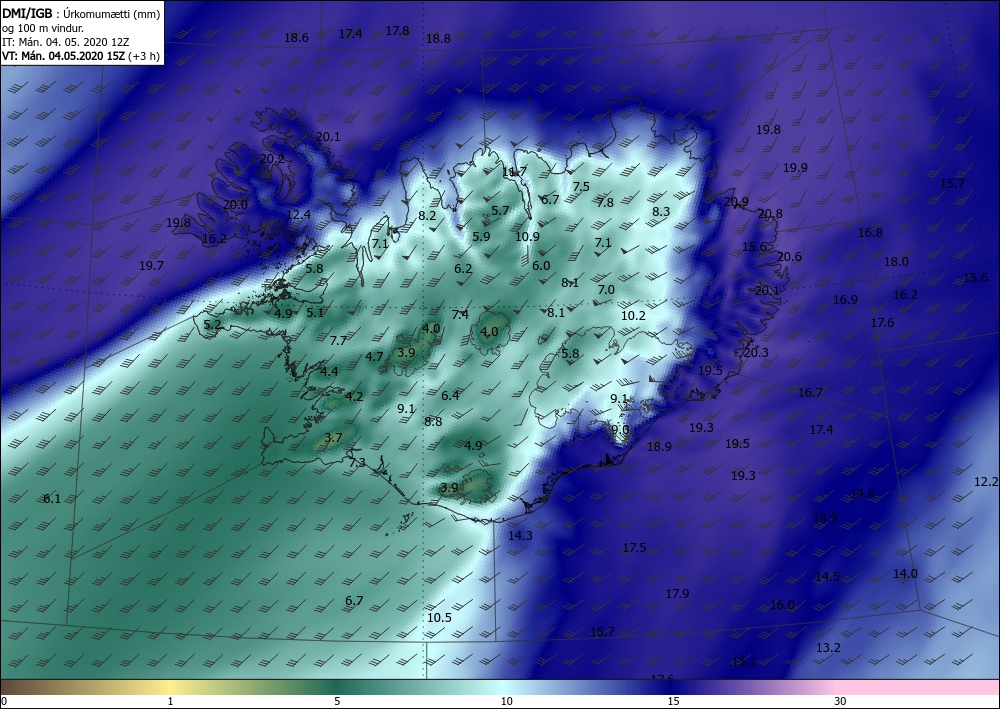This screenshot has height=709, width=1000.
Task: Click the map value '6.0'
Action: click(541, 265)
